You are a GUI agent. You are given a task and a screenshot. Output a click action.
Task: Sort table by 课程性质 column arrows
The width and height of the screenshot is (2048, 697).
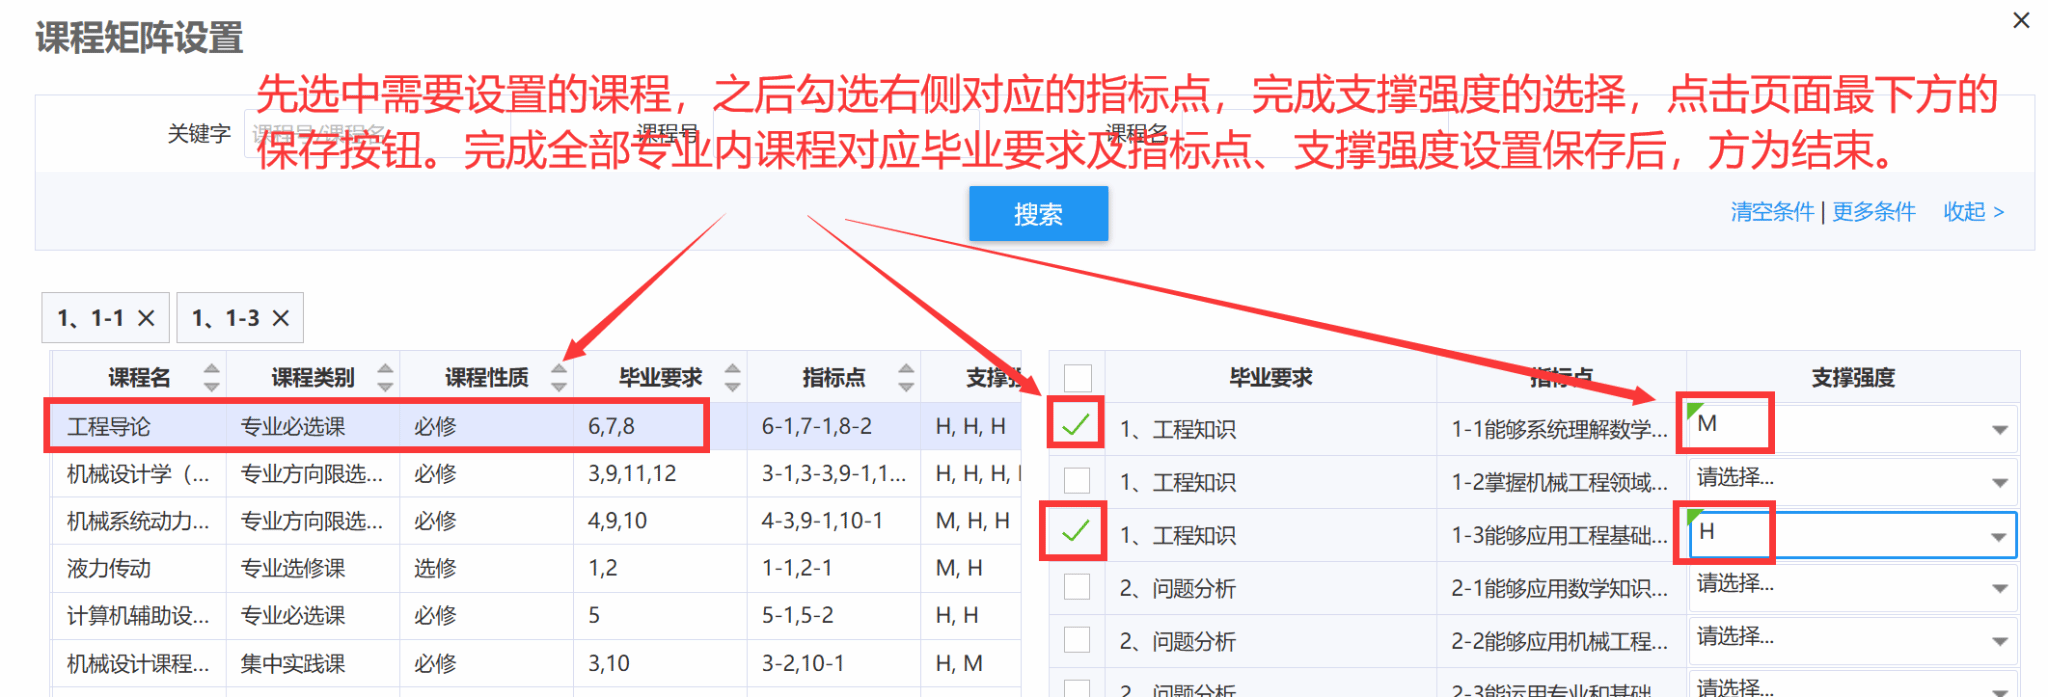pyautogui.click(x=559, y=377)
